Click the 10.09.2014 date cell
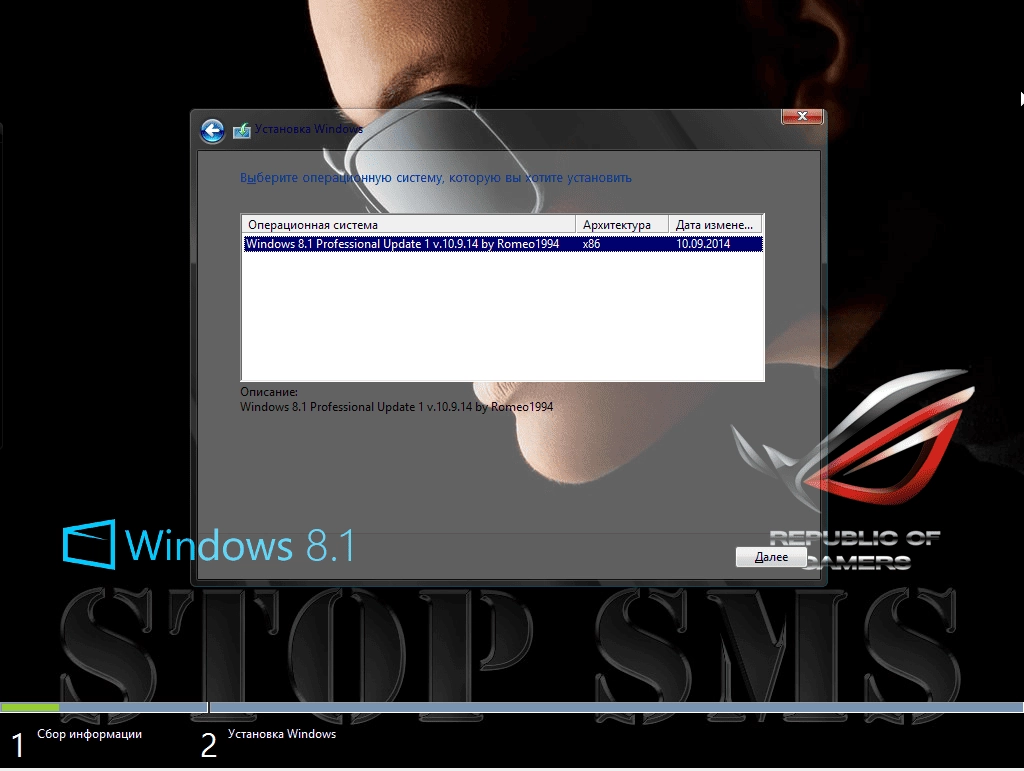 703,244
